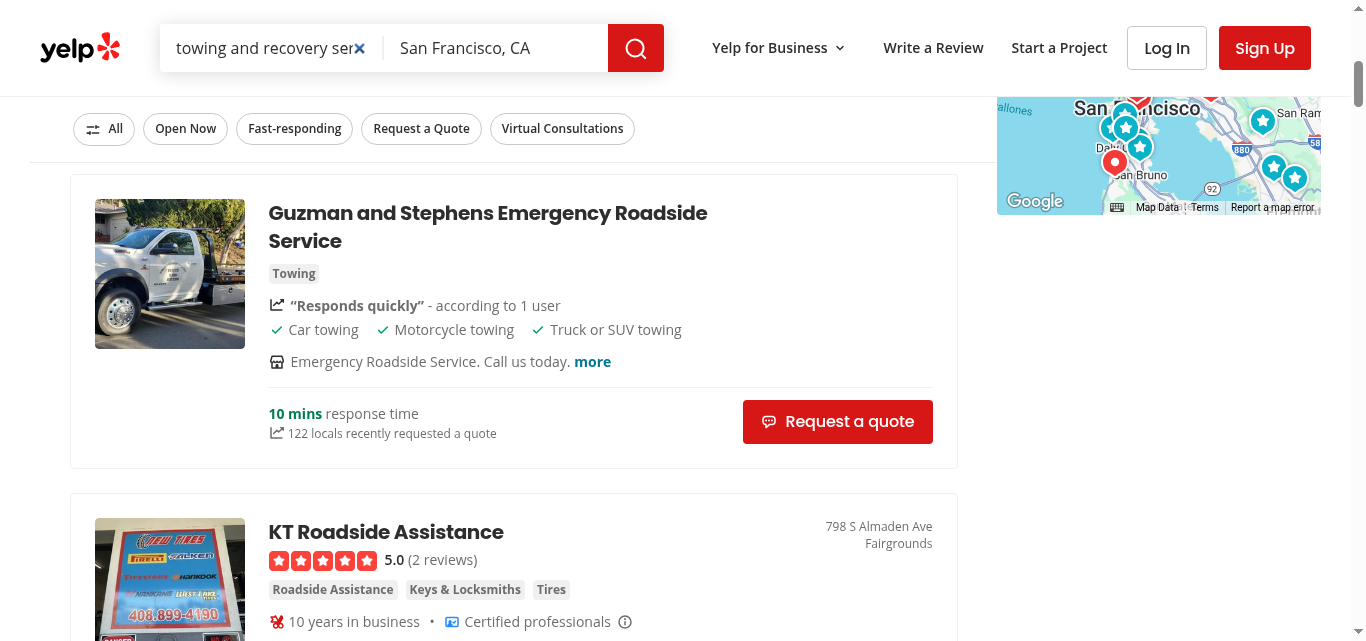Click the Roadside Assistance category tag

(x=333, y=590)
